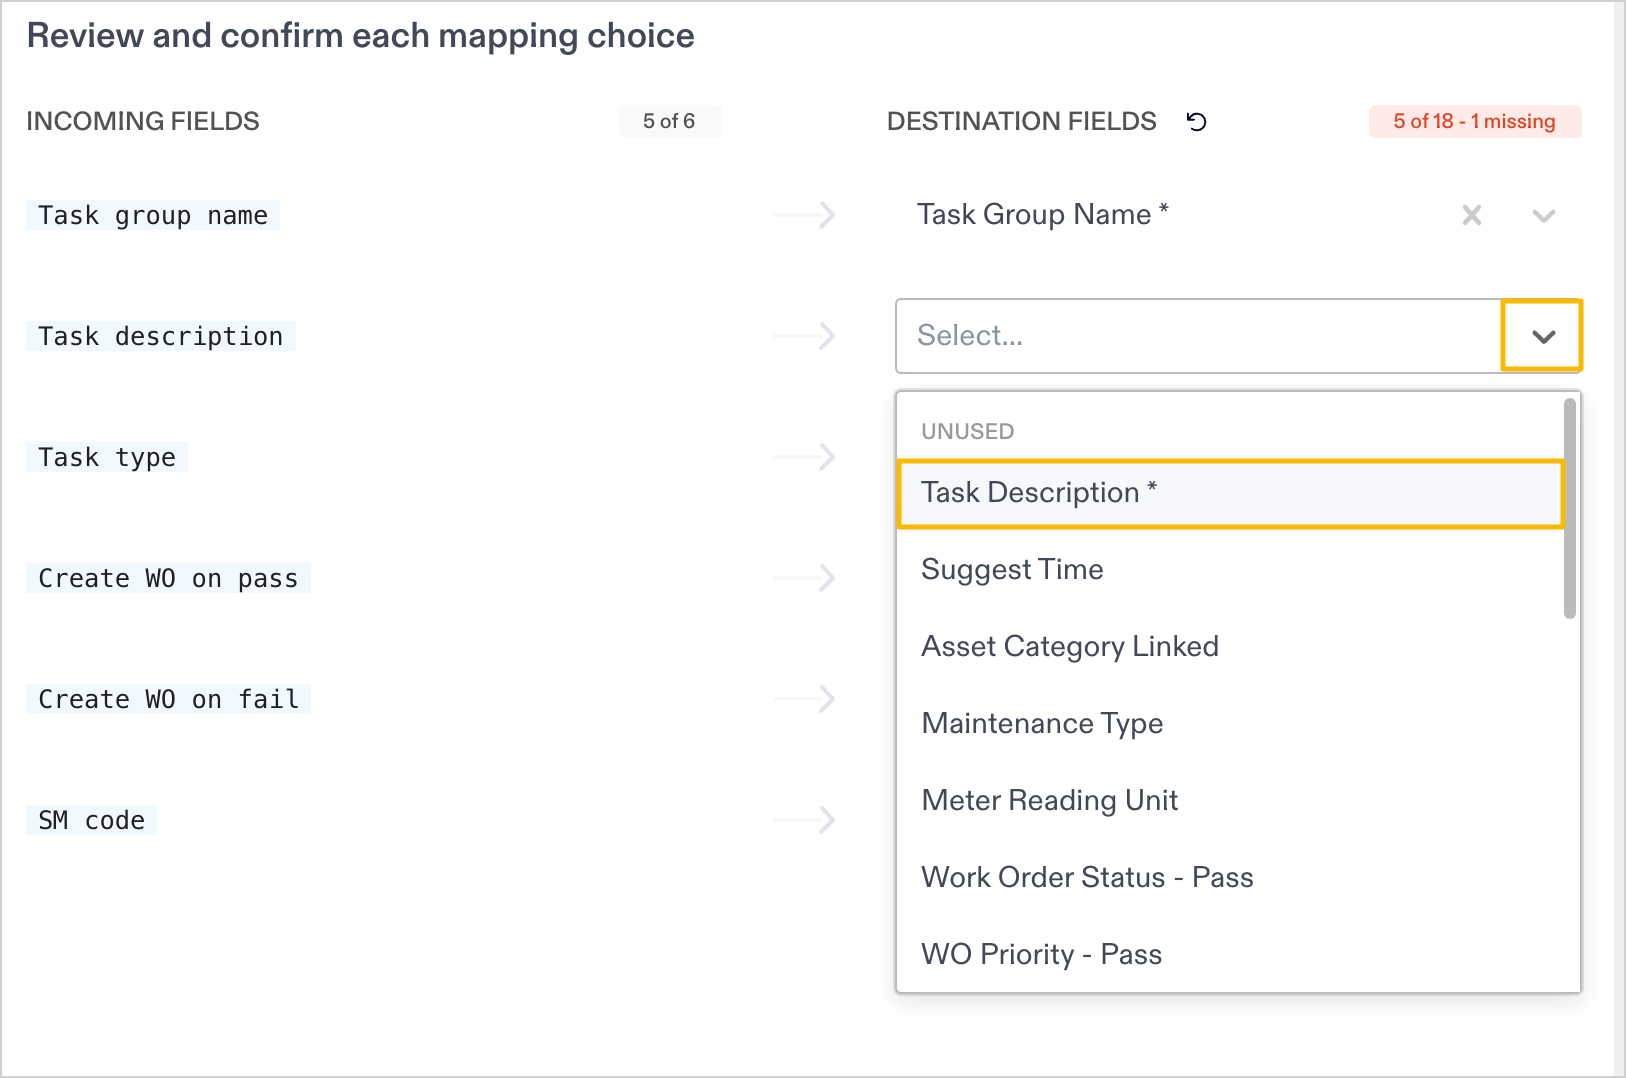1626x1078 pixels.
Task: Click the SM code incoming field
Action: click(x=91, y=821)
